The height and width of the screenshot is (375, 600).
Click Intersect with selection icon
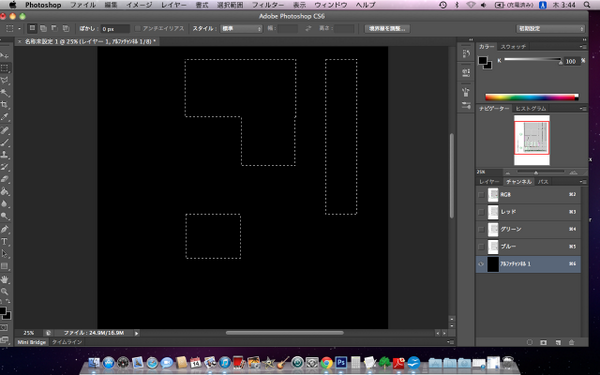coord(66,28)
